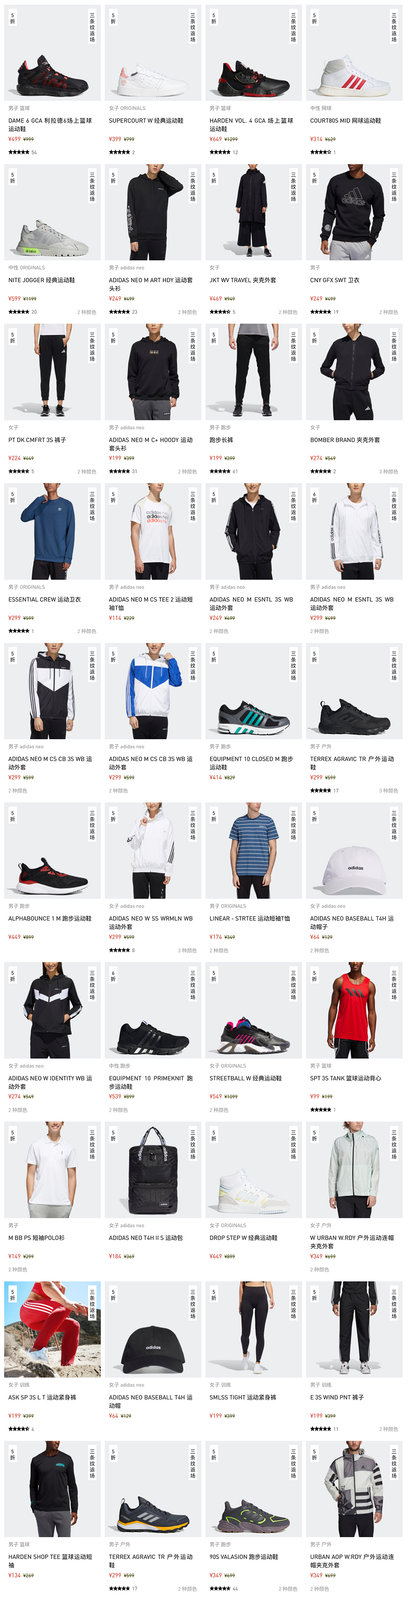Click the black ADIDAS NEO T4H backpack image

click(x=153, y=1171)
